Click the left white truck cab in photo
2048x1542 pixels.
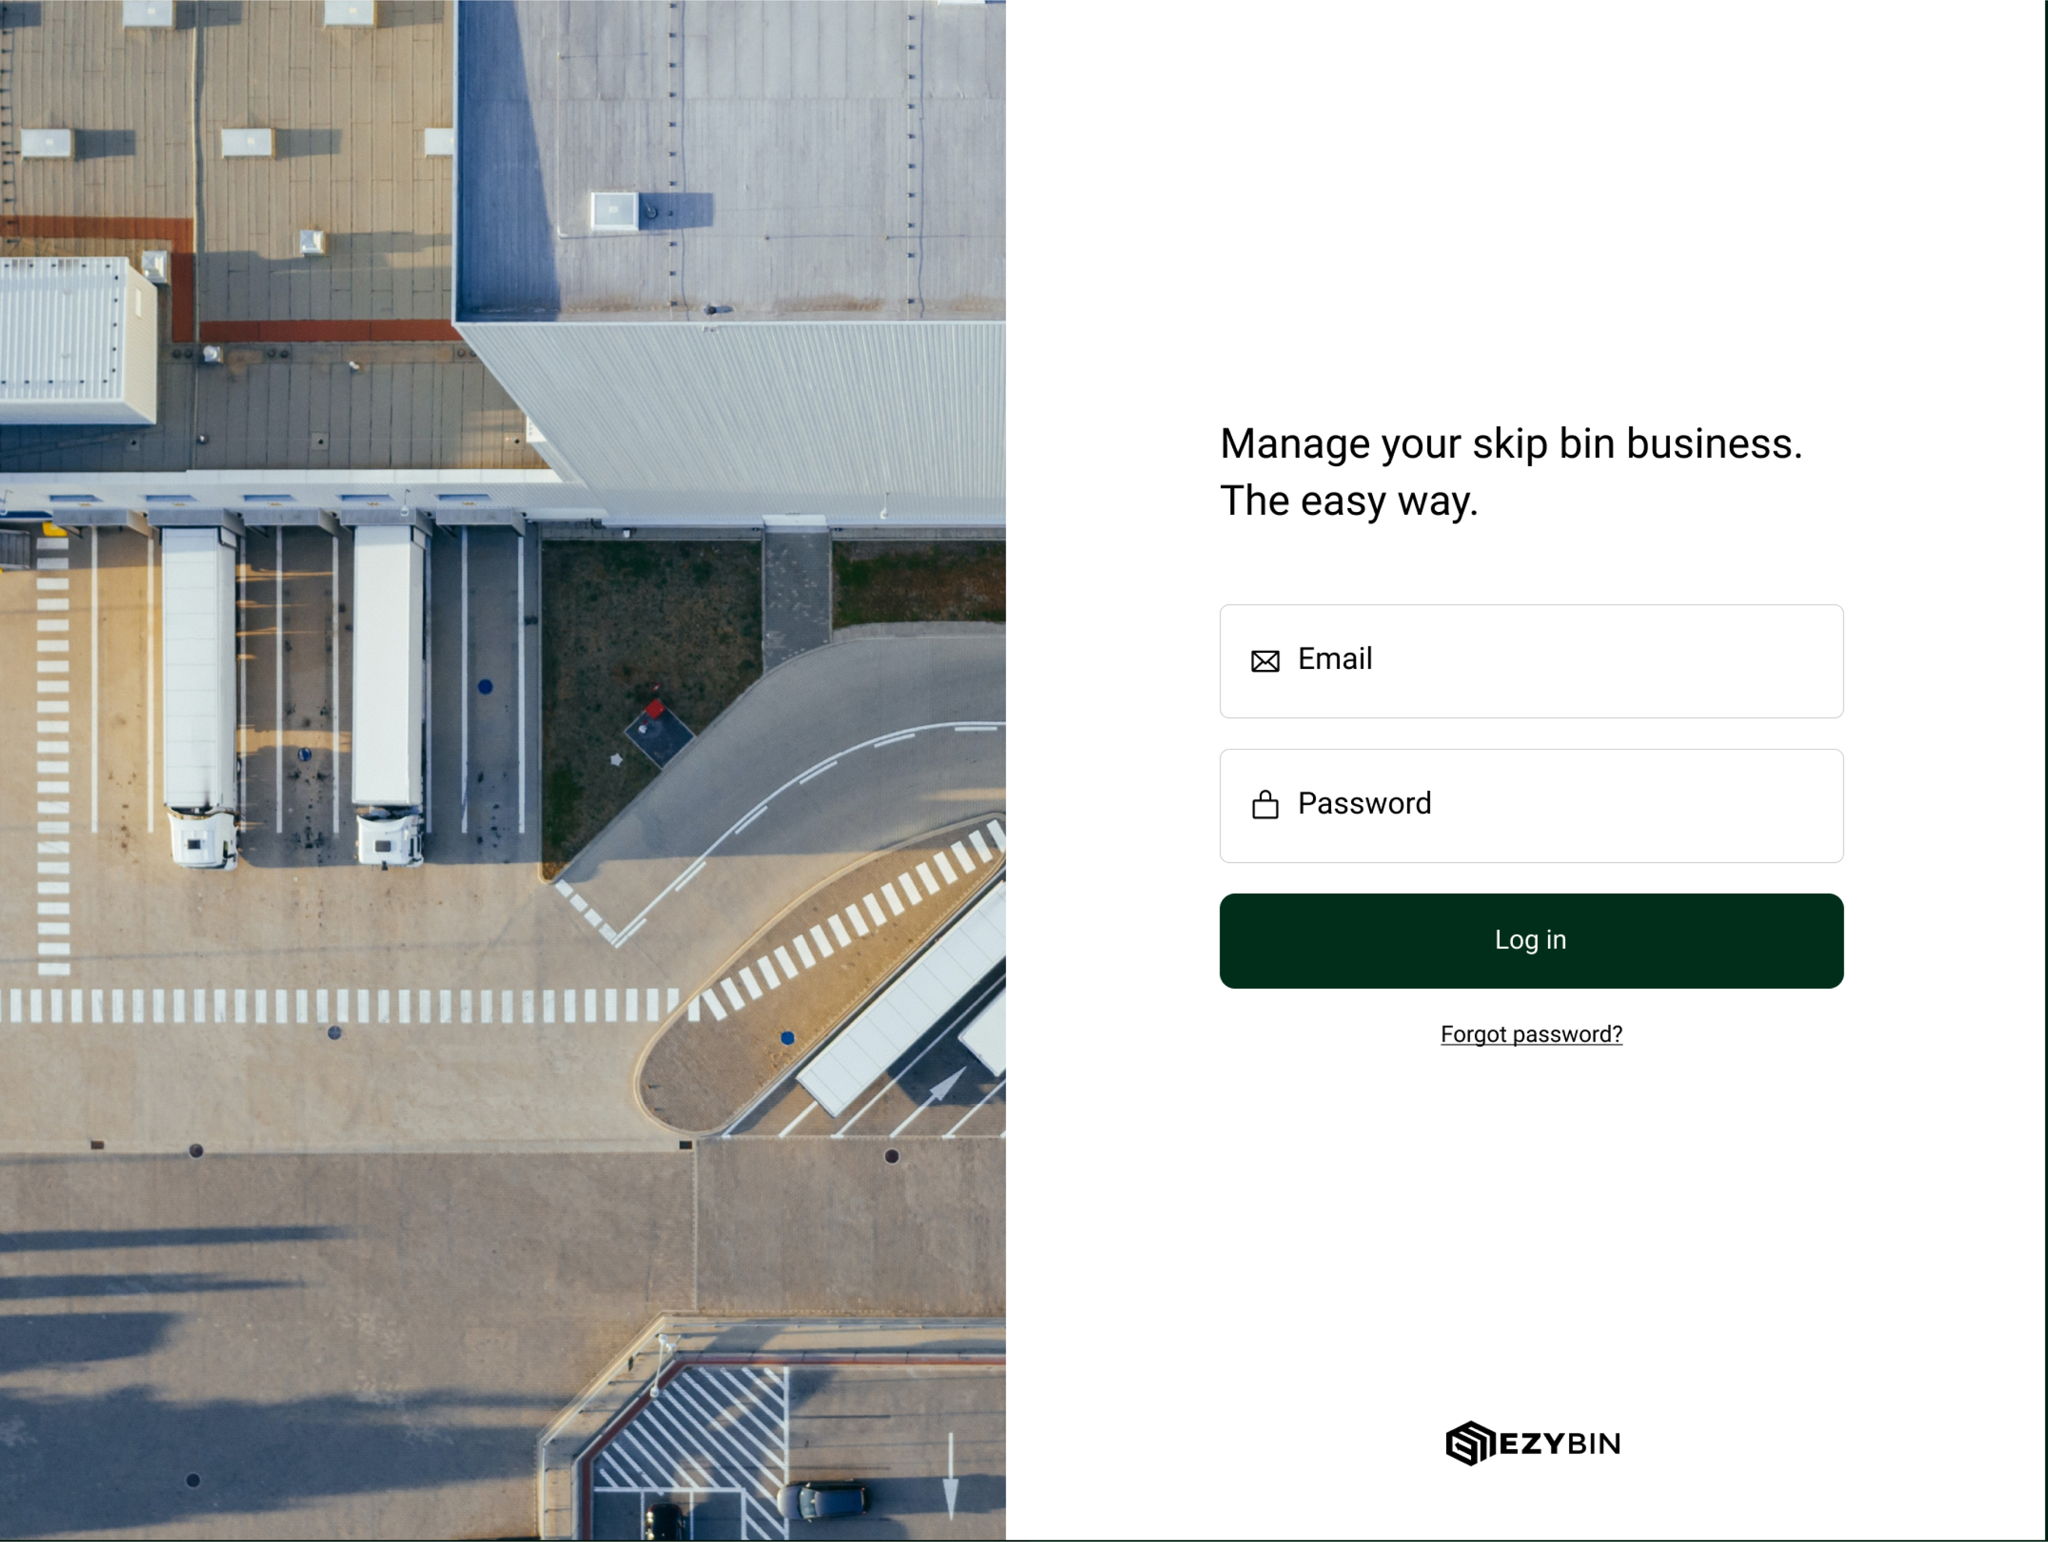click(x=201, y=837)
